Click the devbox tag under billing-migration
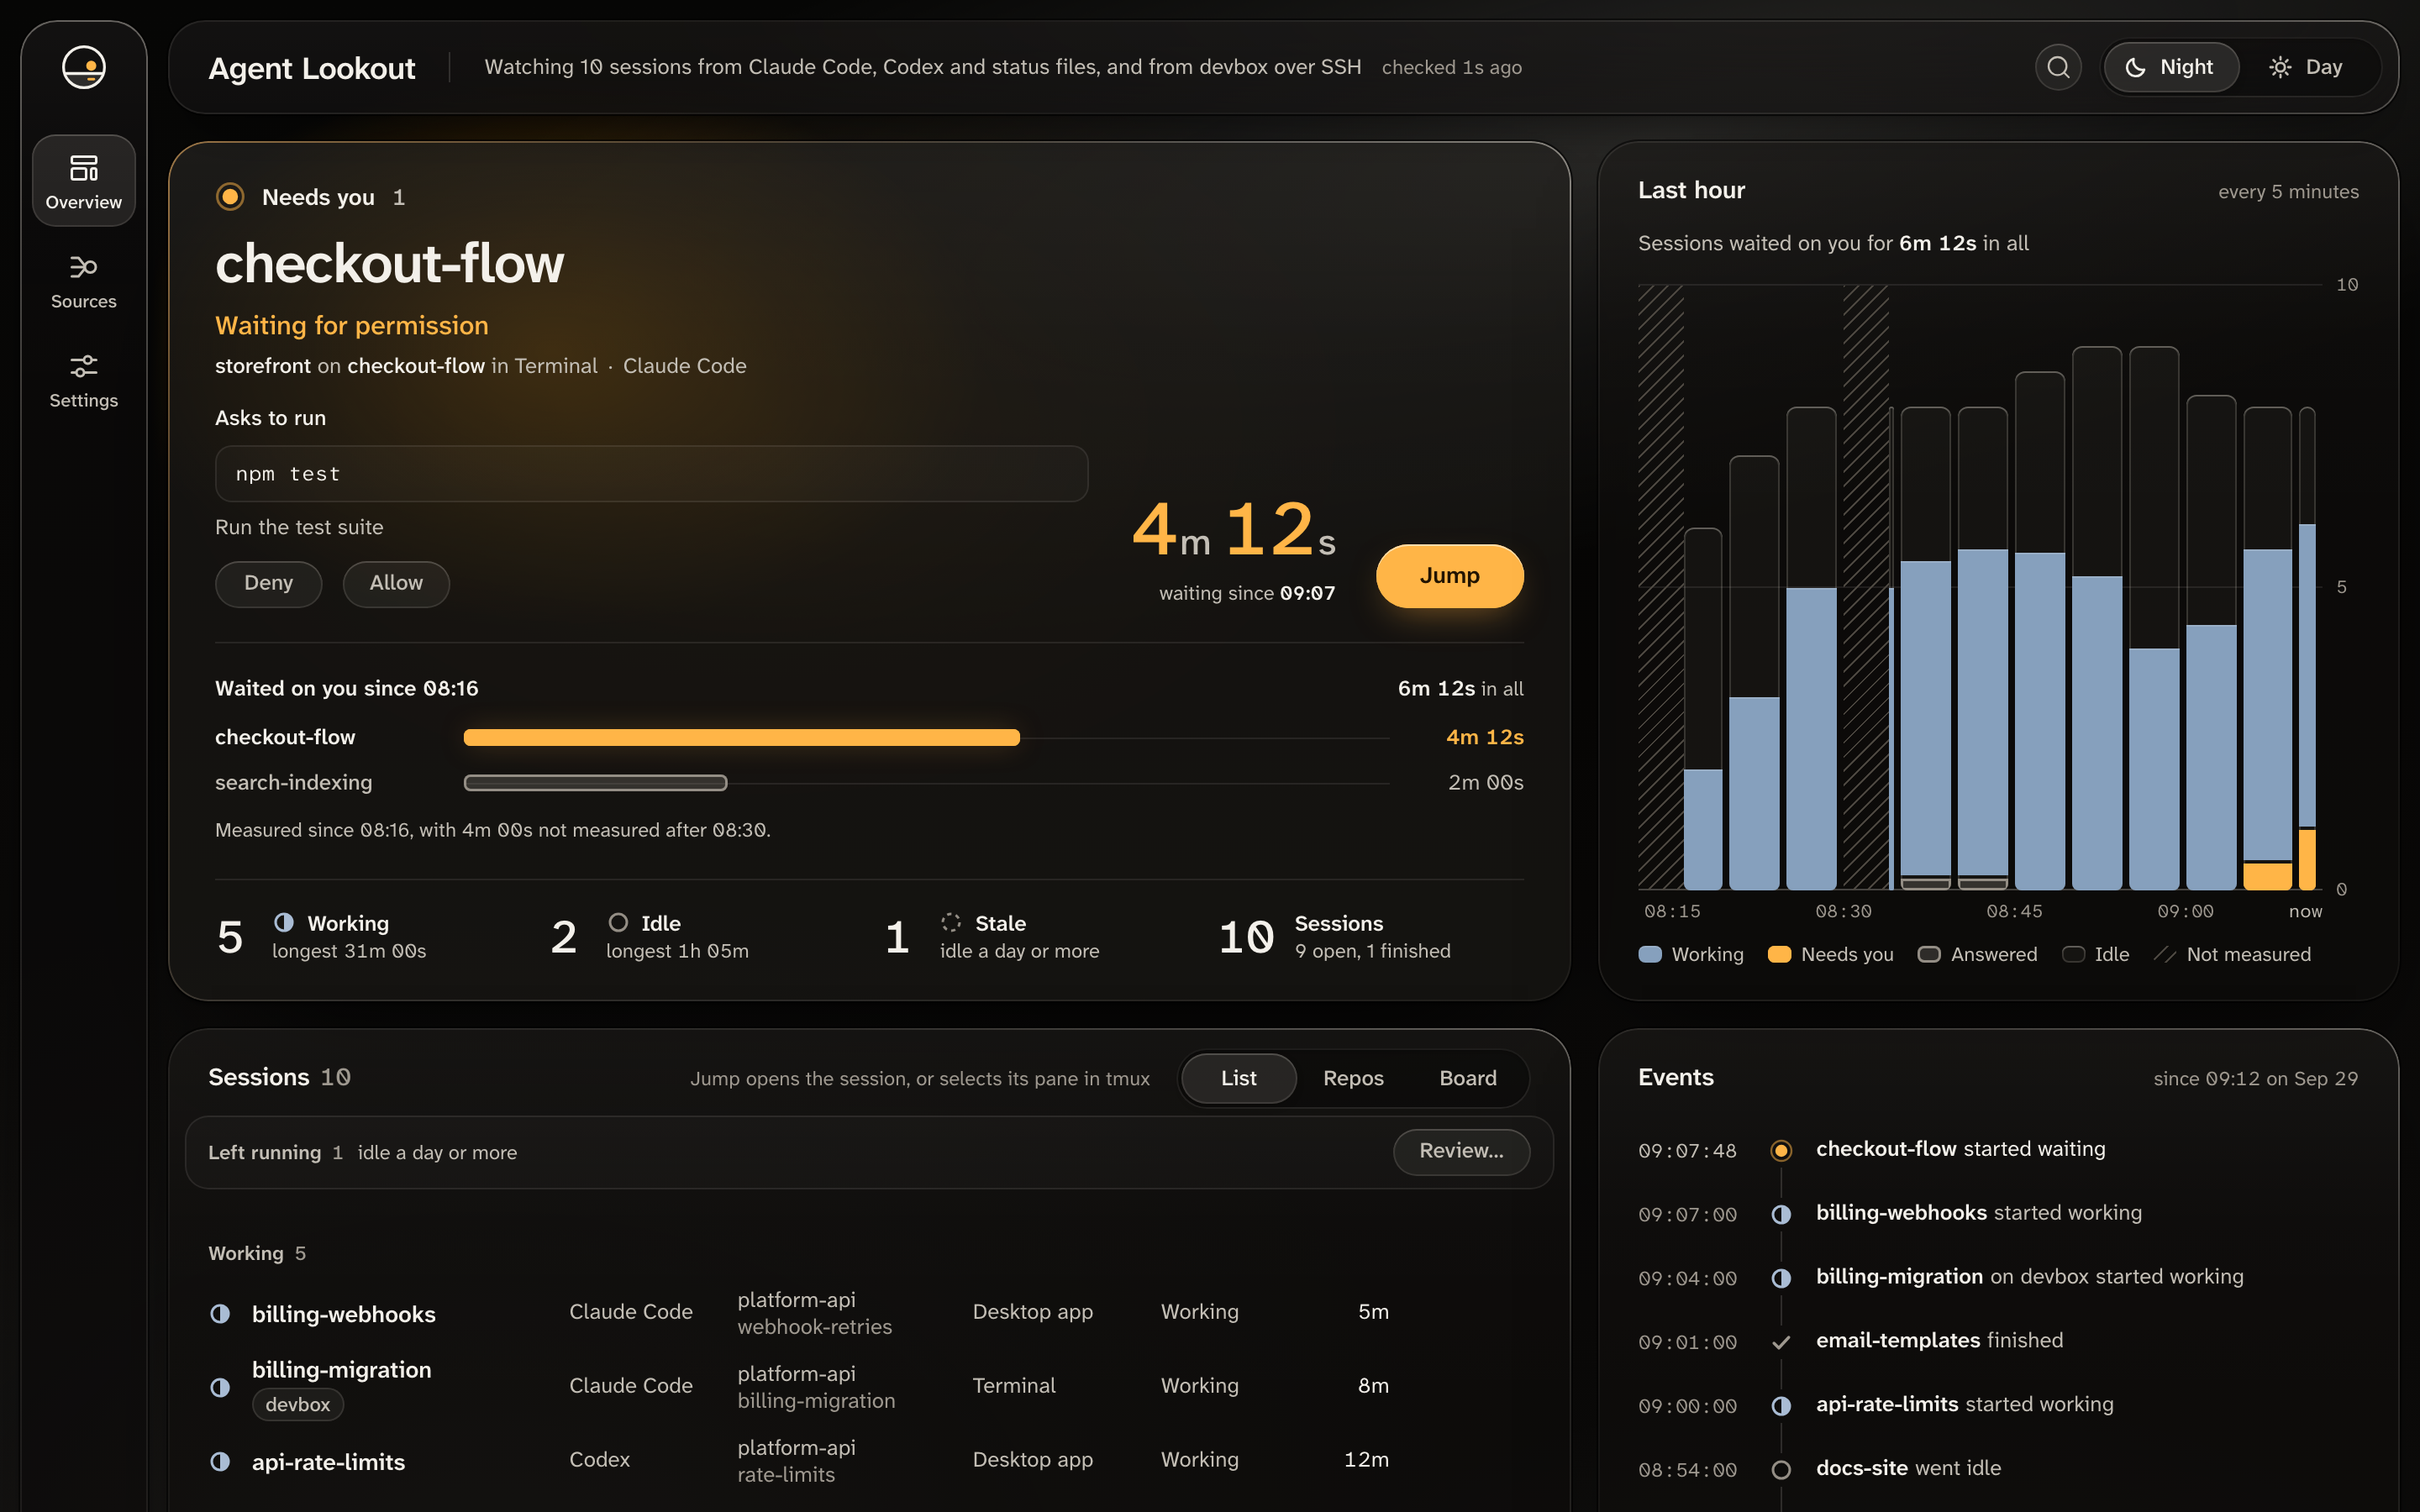Screen dimensions: 2420x1512 [x=297, y=1404]
